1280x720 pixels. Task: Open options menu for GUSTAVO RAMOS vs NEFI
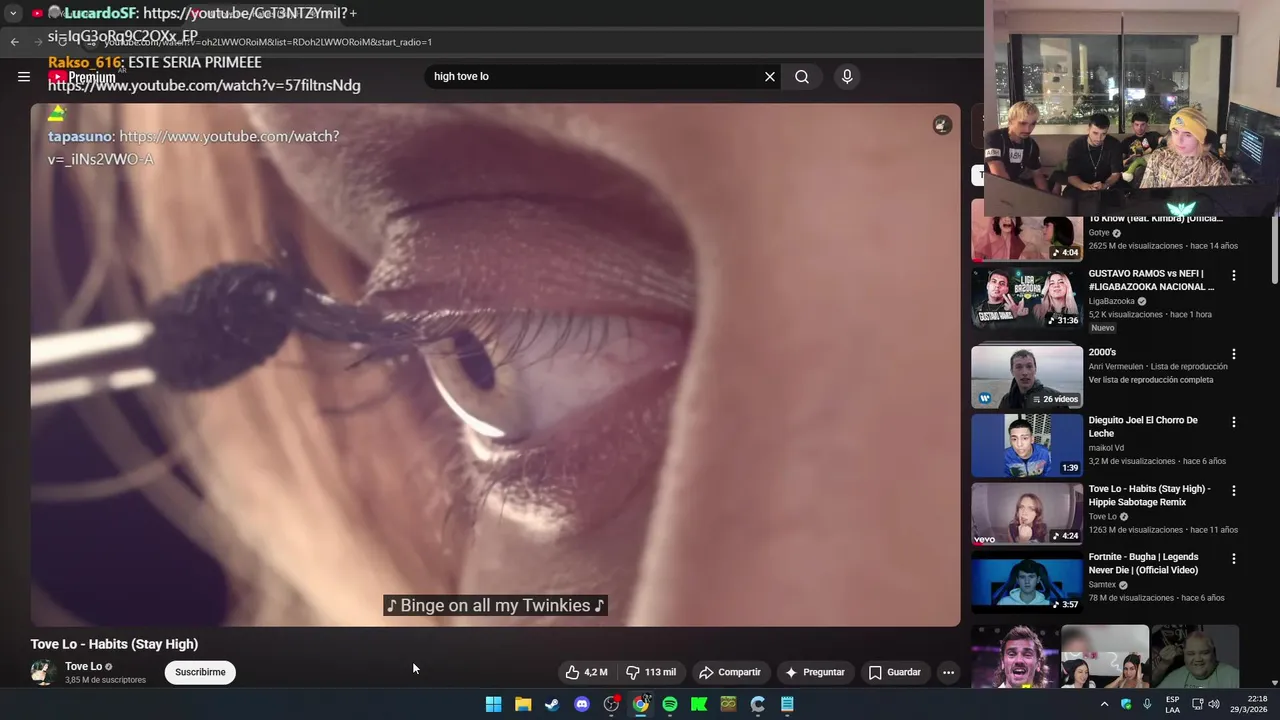[x=1233, y=275]
